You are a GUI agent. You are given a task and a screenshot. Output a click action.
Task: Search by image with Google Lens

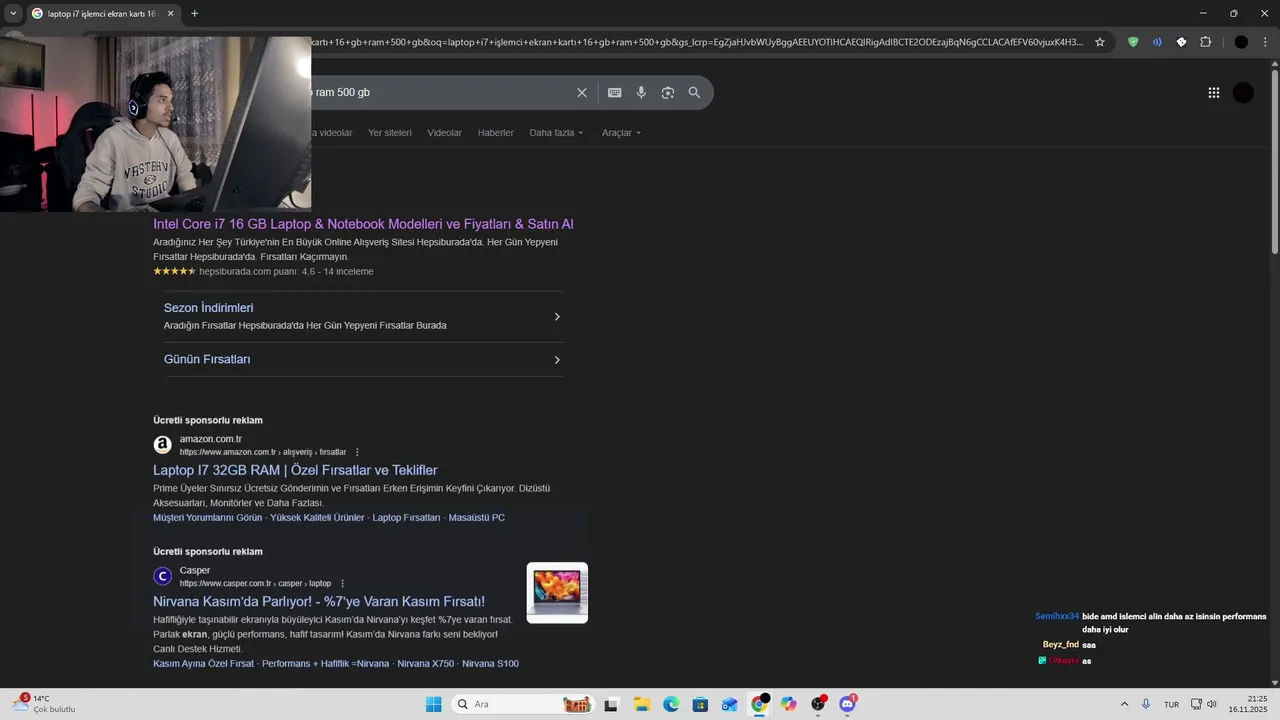click(668, 92)
